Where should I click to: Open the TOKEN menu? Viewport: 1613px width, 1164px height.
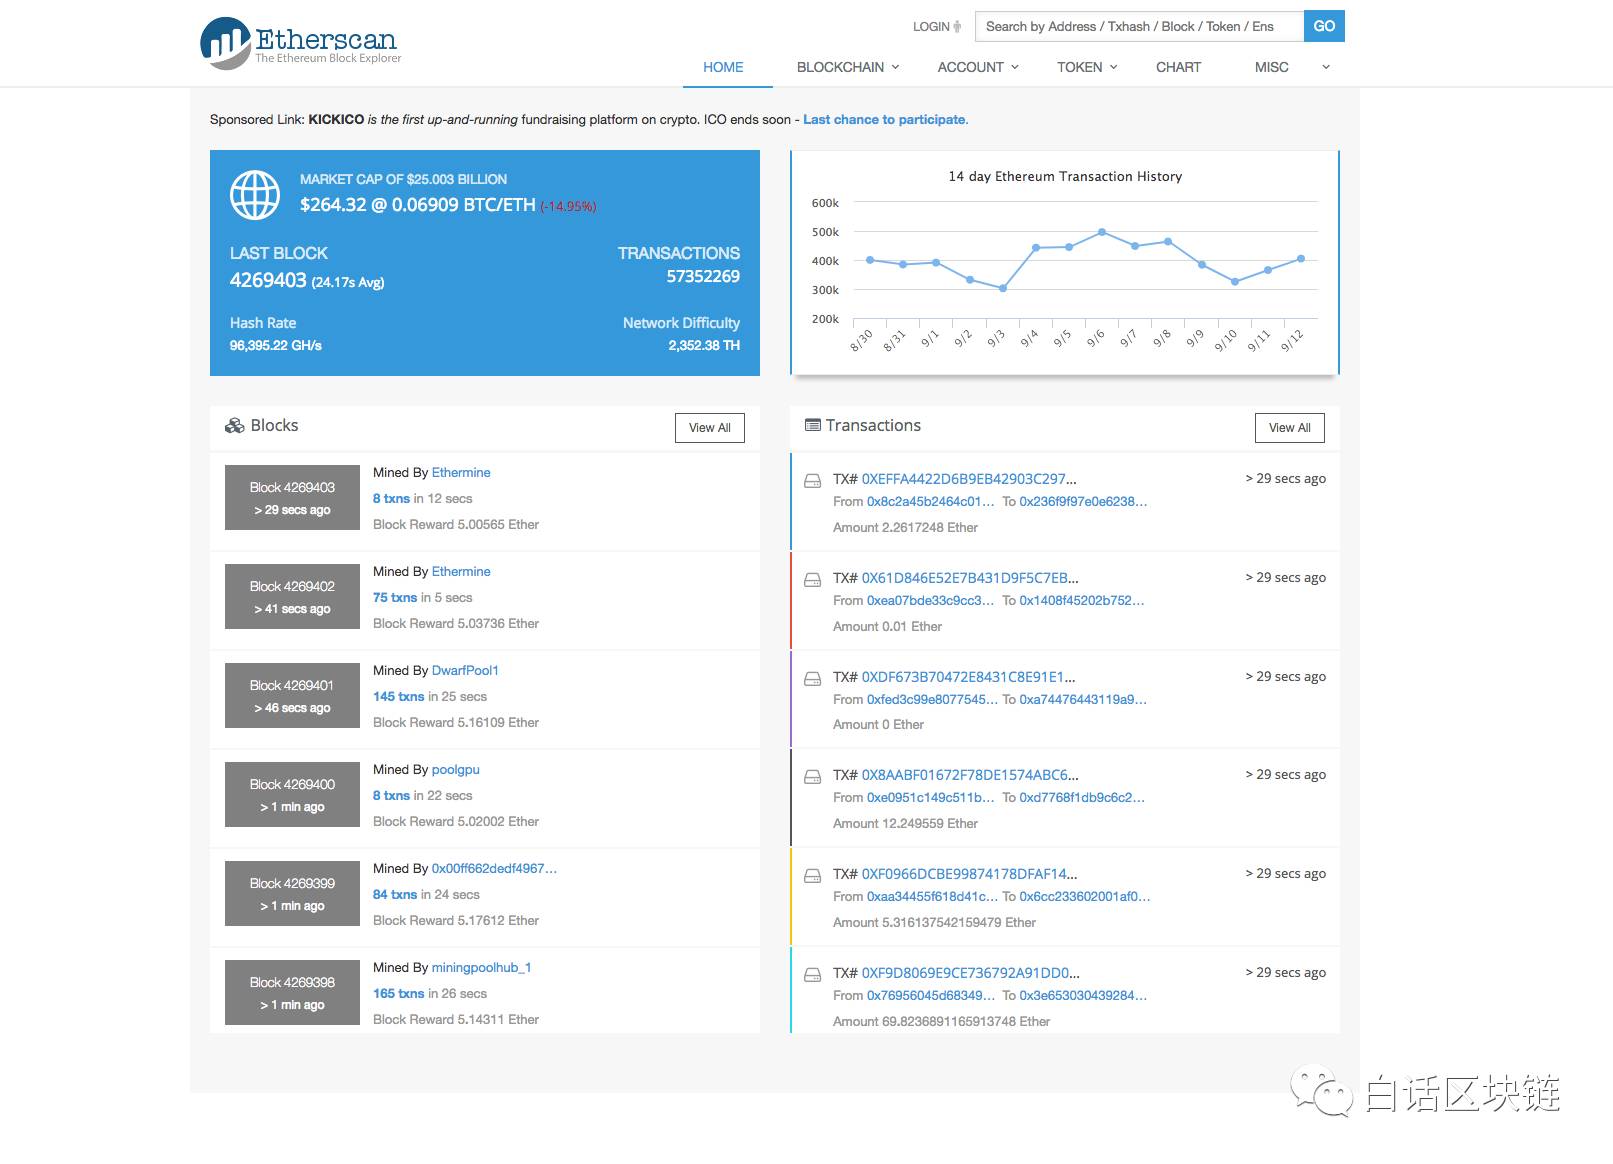1079,67
